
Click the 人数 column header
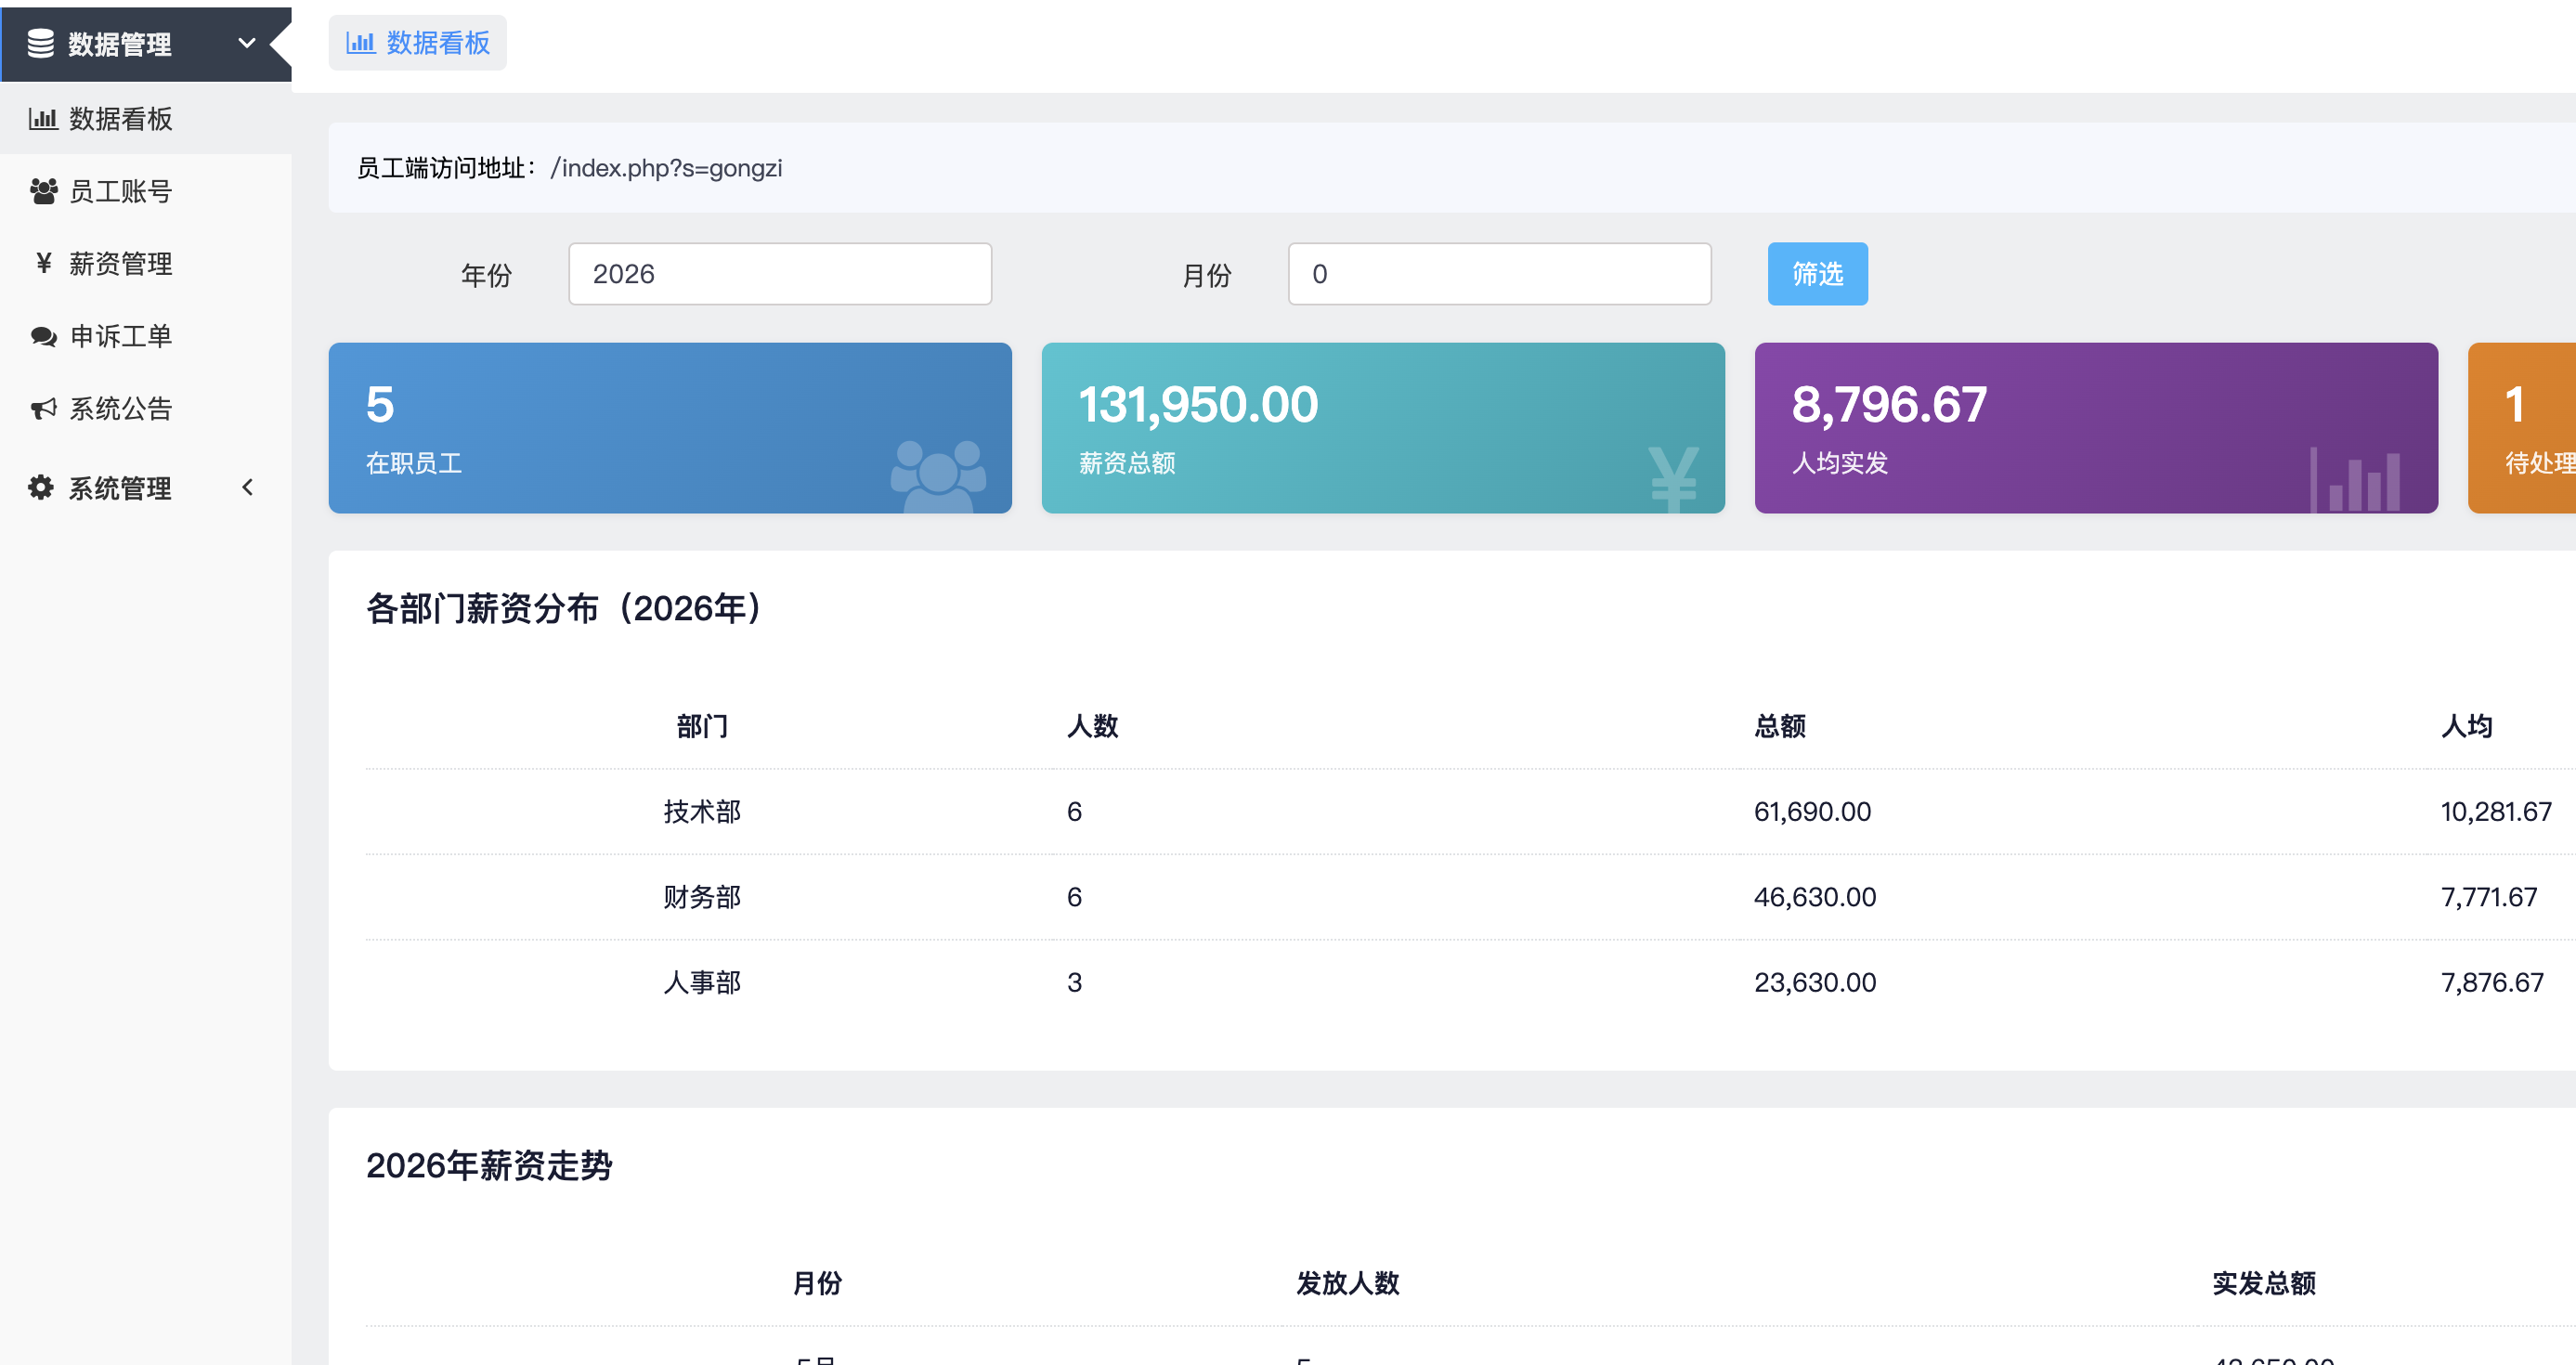click(1092, 726)
